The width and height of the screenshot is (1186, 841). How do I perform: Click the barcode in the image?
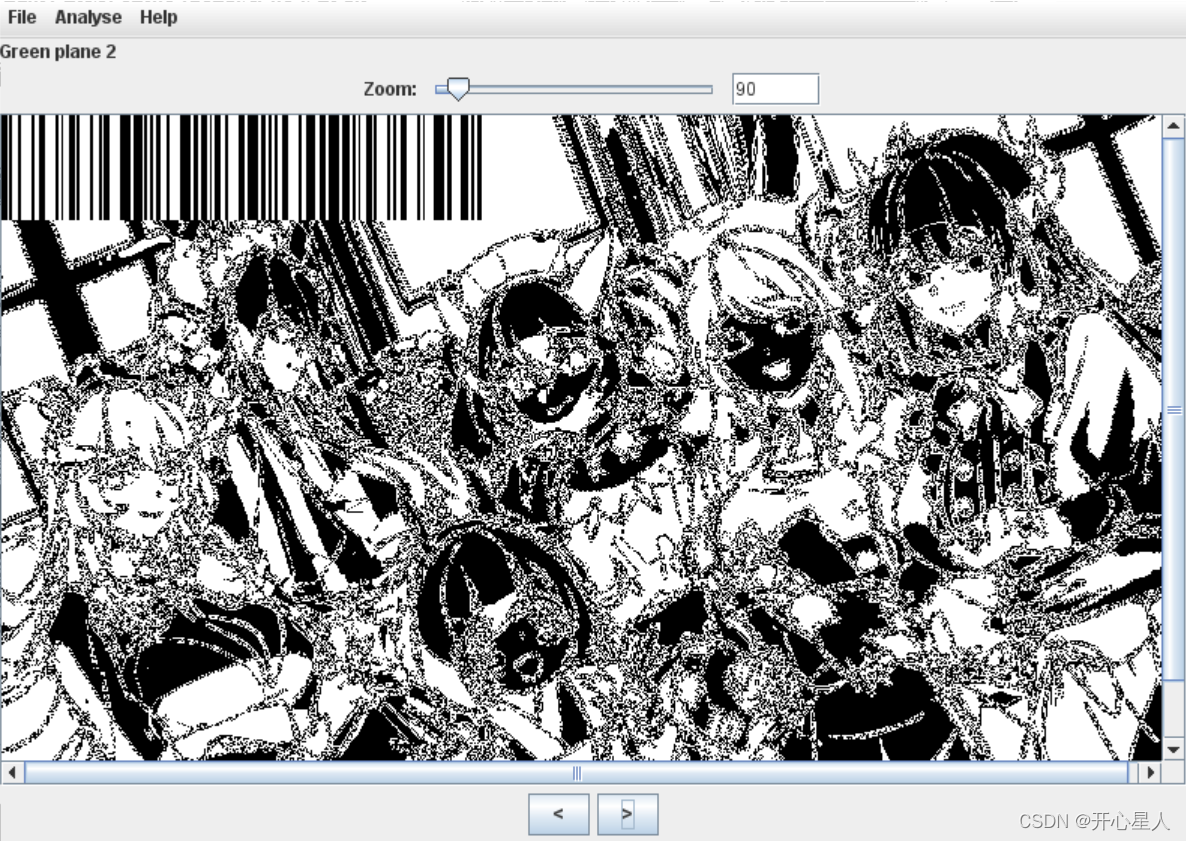pos(241,167)
